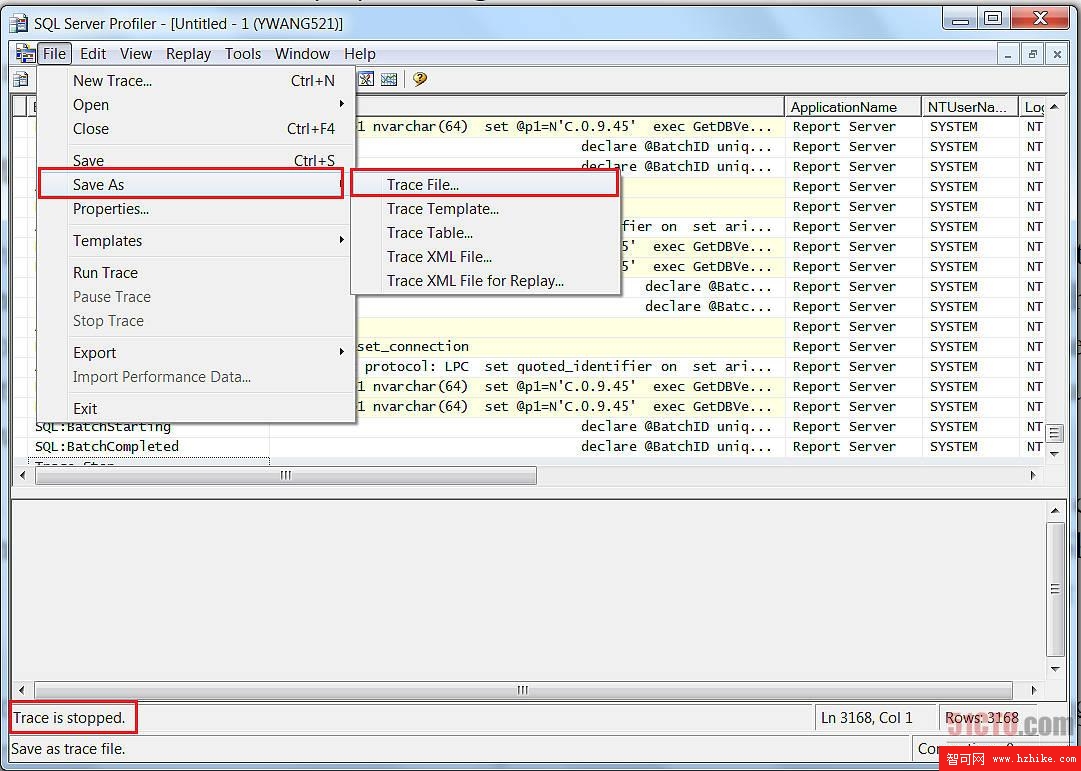Open the Performance Monitor toolbar icon
The width and height of the screenshot is (1081, 771).
tap(389, 79)
